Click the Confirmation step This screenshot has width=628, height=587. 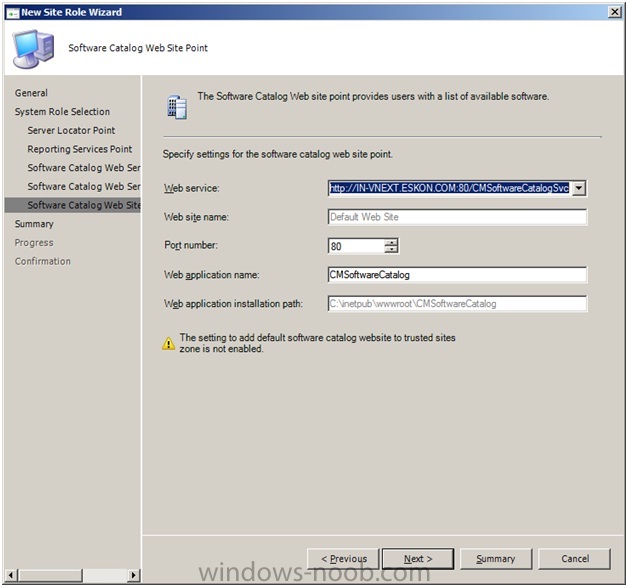(43, 261)
